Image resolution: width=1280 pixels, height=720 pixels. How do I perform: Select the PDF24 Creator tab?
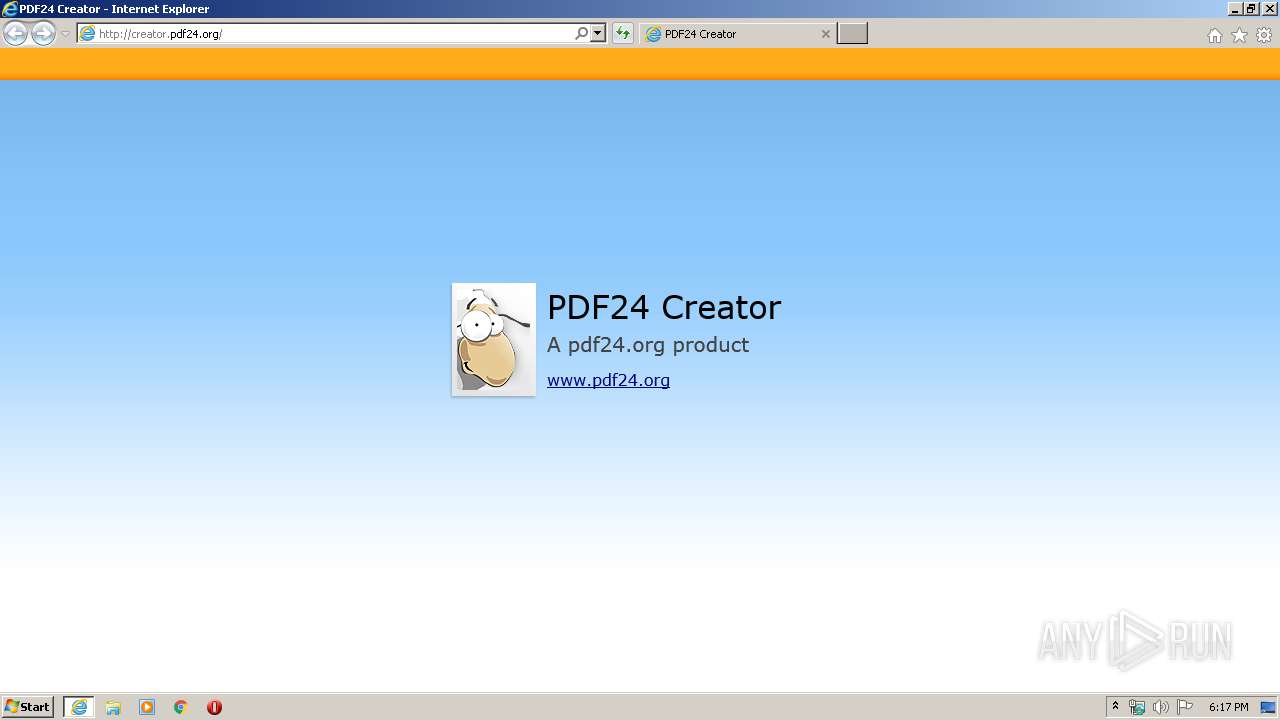pyautogui.click(x=738, y=34)
